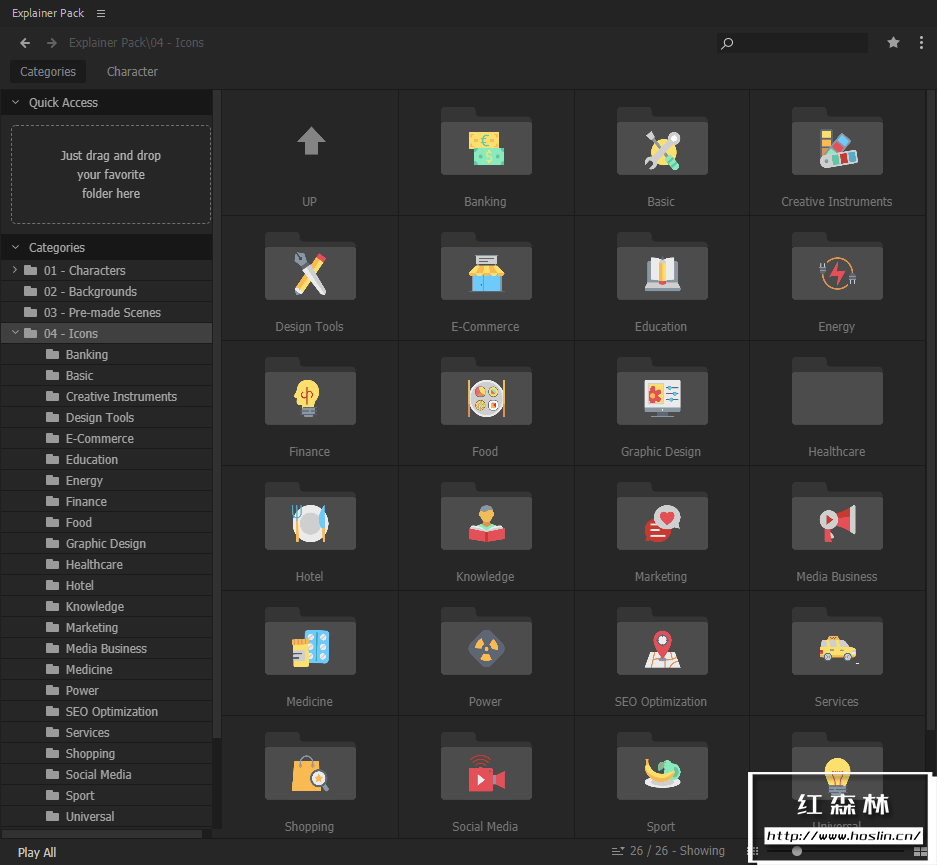Select Media Business in the tree

[x=106, y=648]
